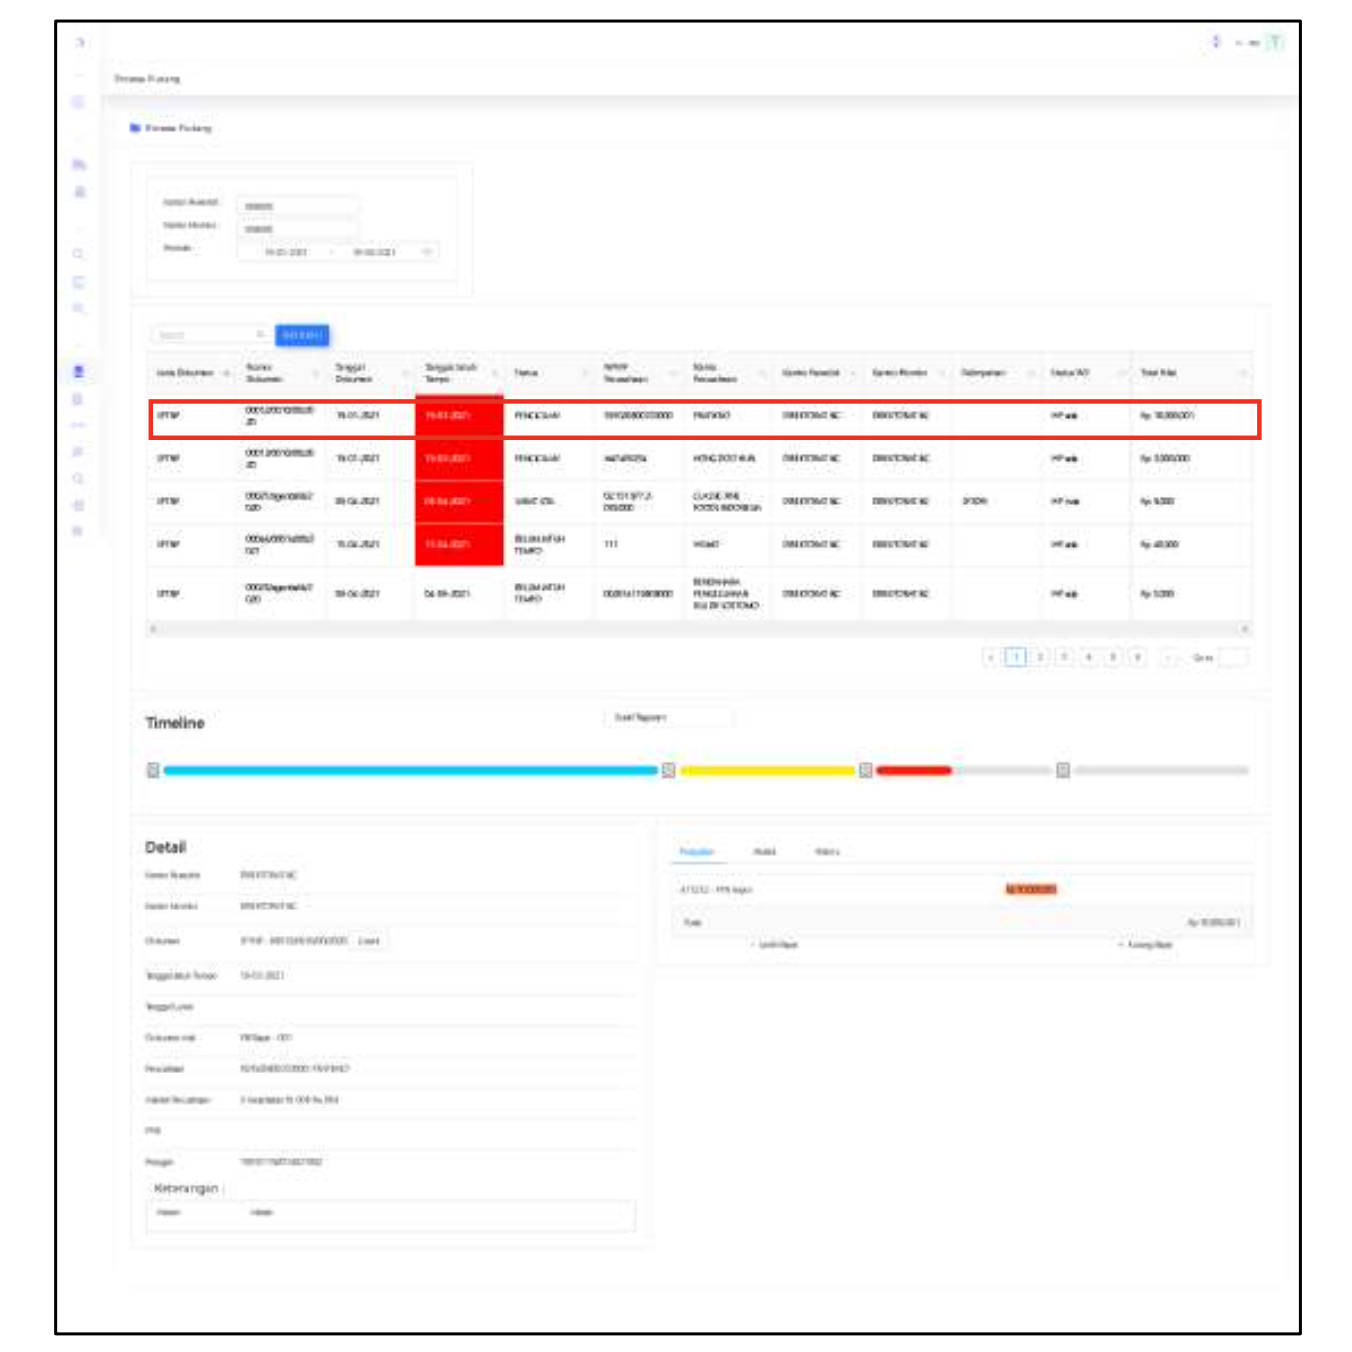The width and height of the screenshot is (1352, 1352).
Task: Go to page 2 of the table
Action: tap(1040, 657)
